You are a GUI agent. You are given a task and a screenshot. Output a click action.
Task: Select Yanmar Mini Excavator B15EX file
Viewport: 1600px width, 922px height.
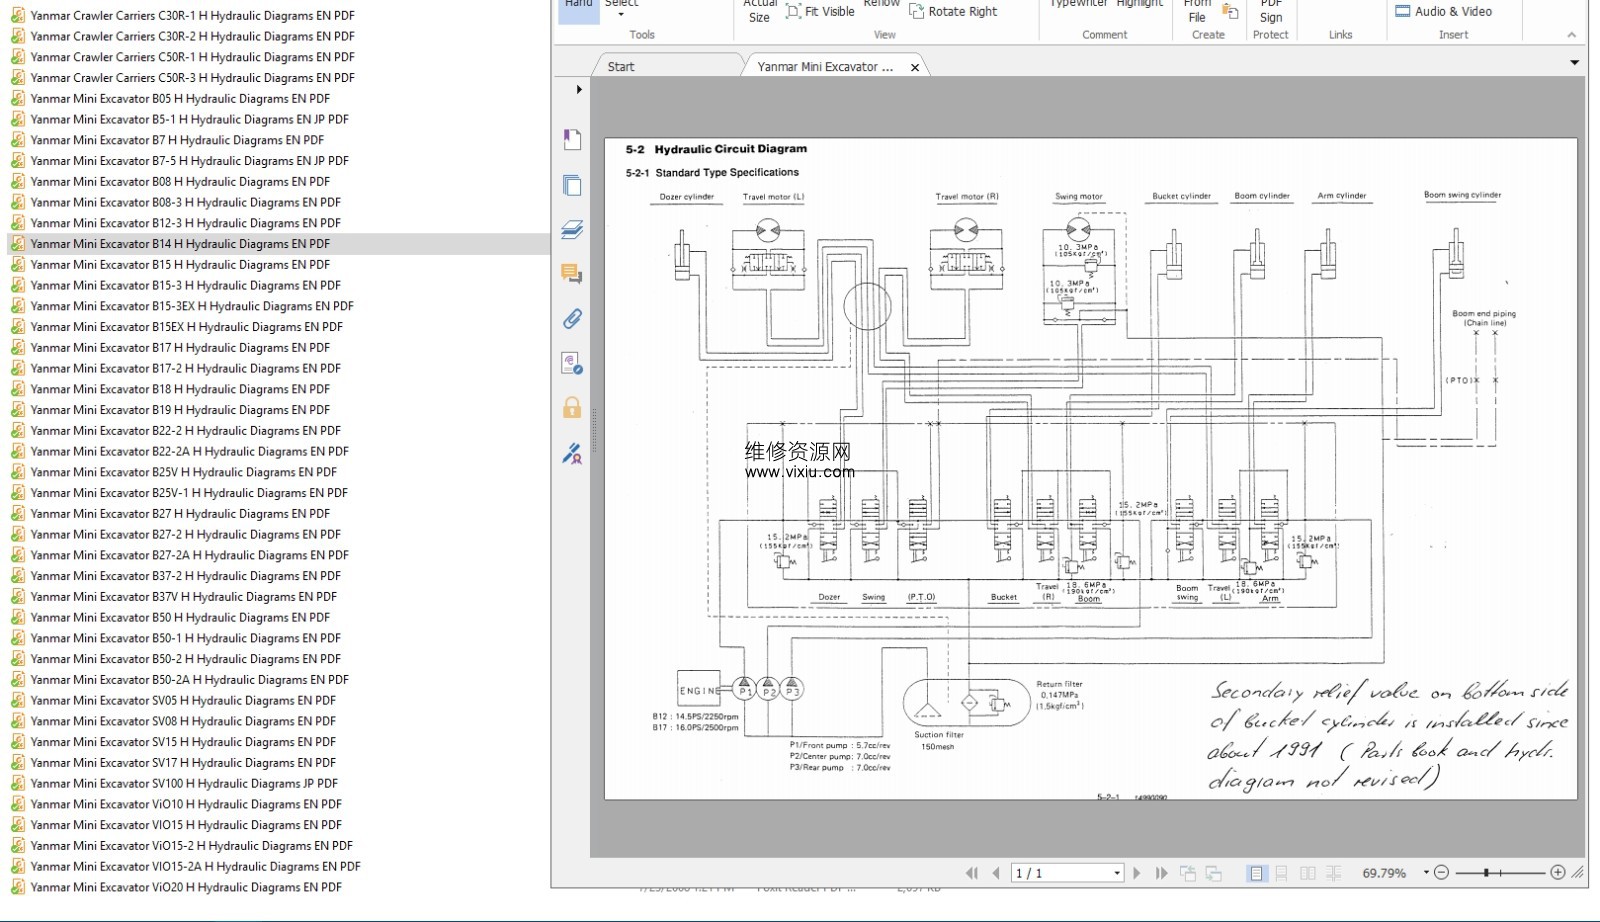point(187,327)
